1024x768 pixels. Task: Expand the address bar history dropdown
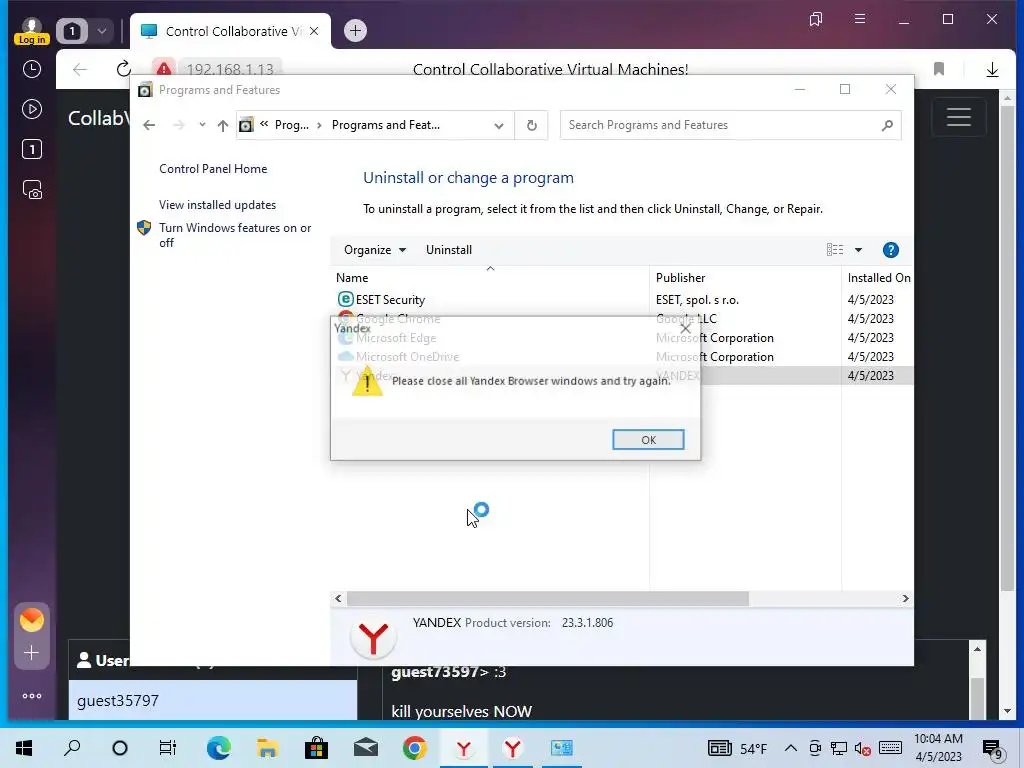499,125
